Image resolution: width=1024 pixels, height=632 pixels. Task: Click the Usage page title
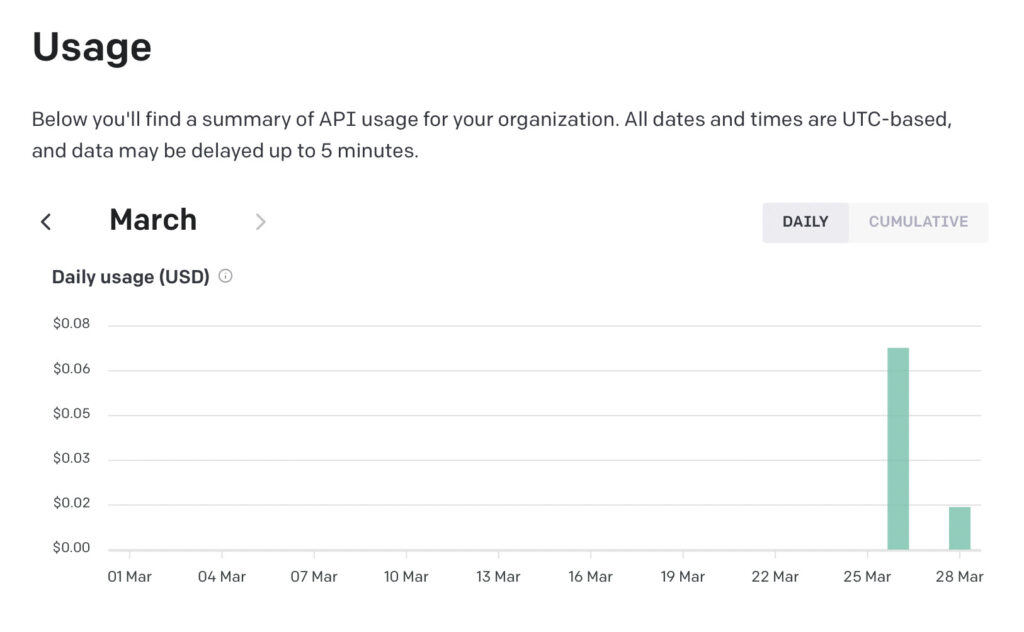(92, 47)
